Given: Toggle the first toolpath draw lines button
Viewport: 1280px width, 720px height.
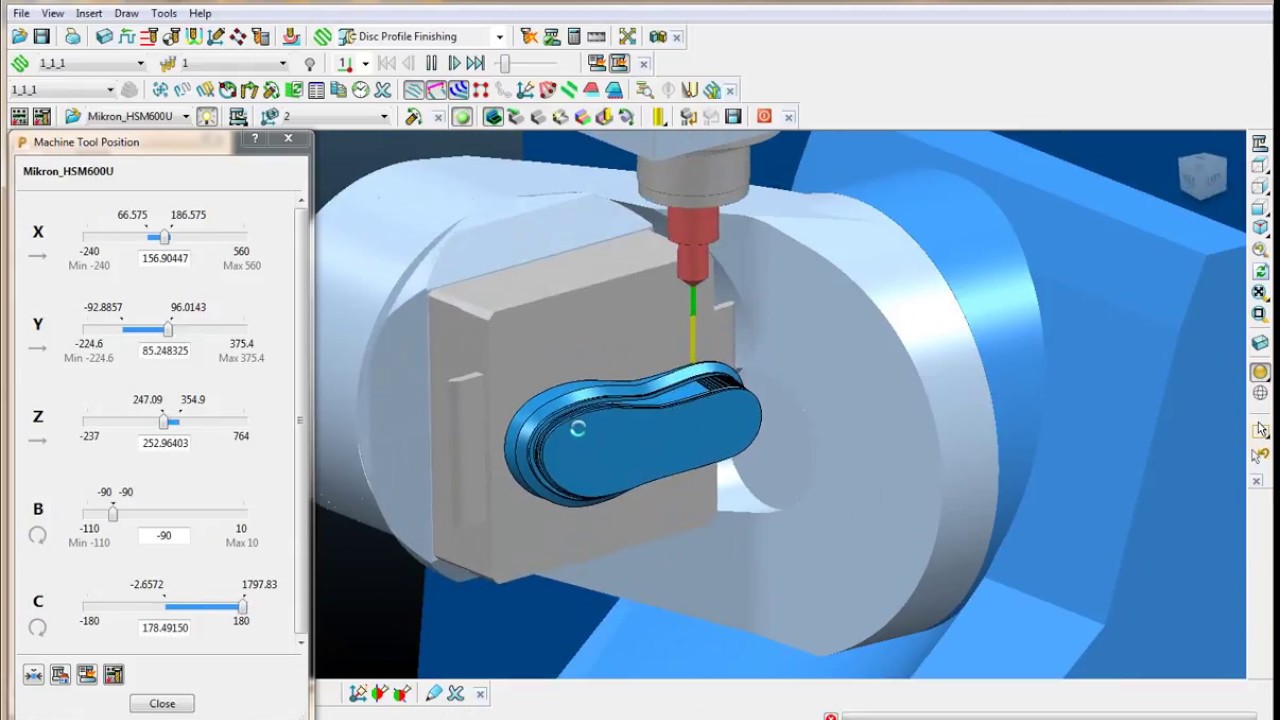Looking at the screenshot, I should coord(414,90).
